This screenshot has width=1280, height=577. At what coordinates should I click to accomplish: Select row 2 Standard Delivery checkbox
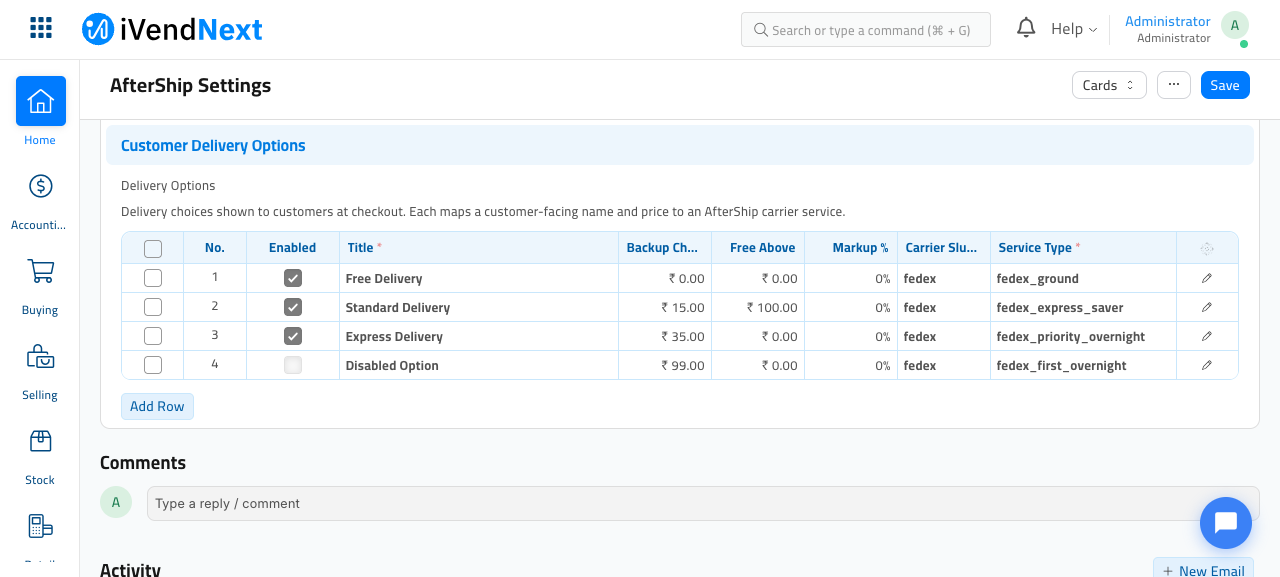[x=153, y=307]
